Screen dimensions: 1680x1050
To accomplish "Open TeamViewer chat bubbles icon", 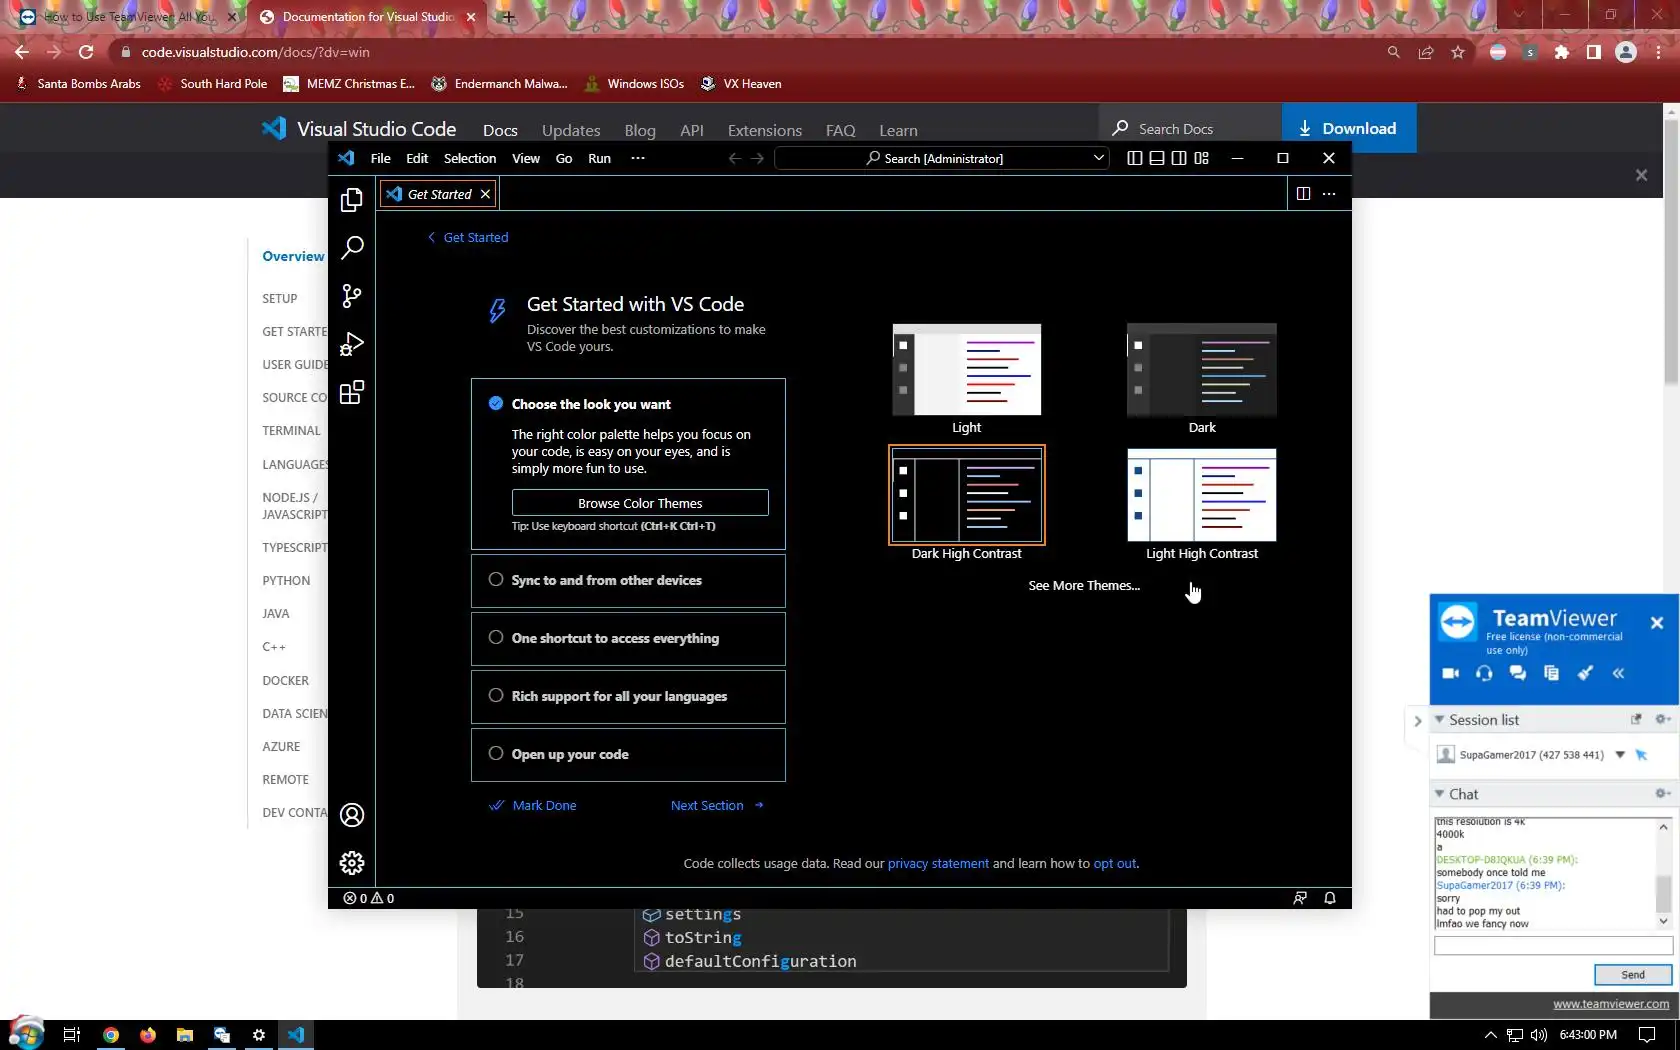I will [1518, 673].
